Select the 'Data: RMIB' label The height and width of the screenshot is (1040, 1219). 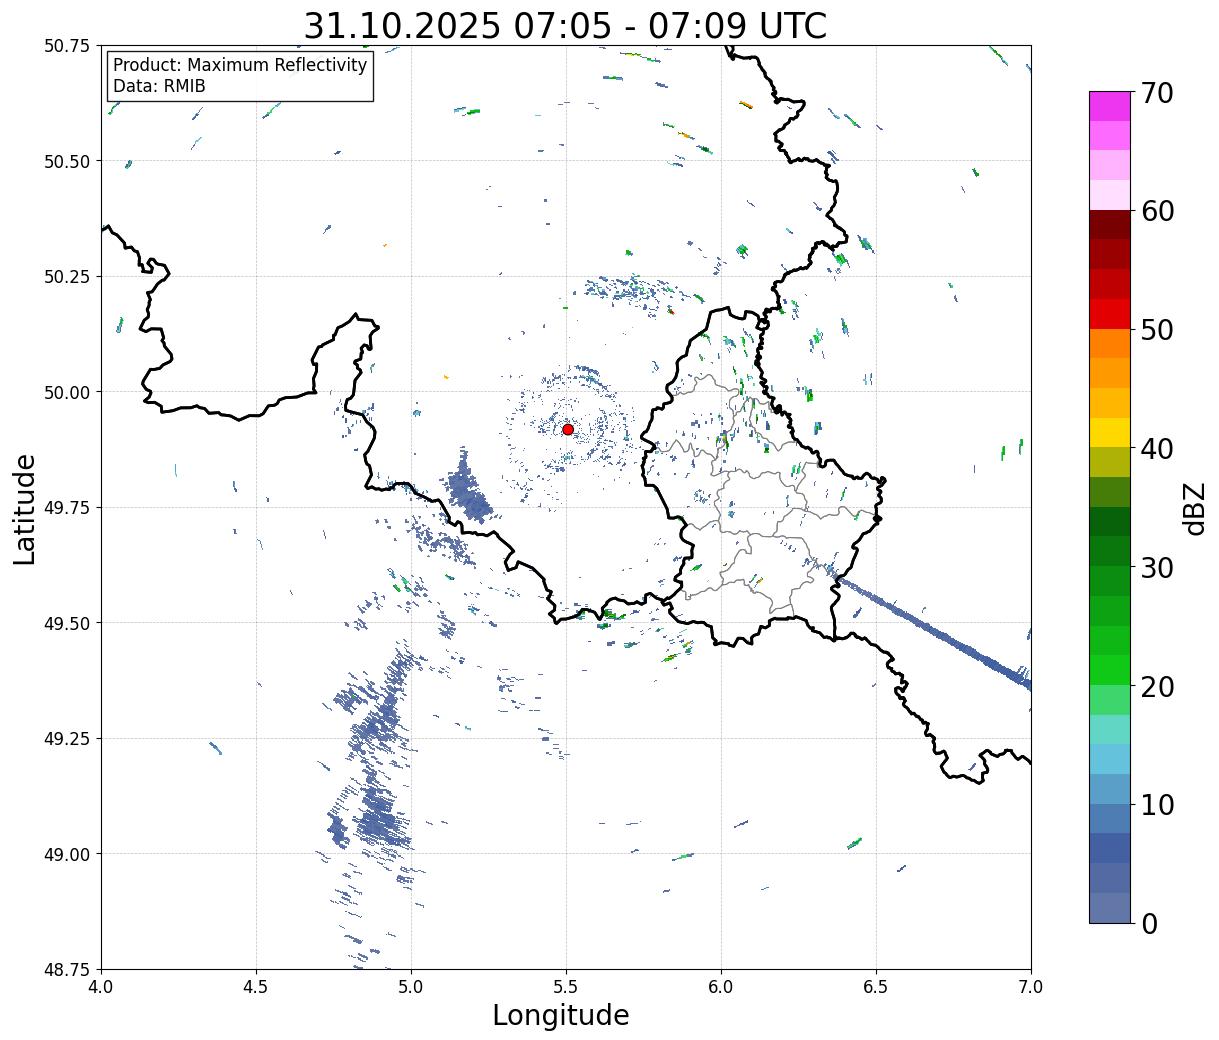159,86
